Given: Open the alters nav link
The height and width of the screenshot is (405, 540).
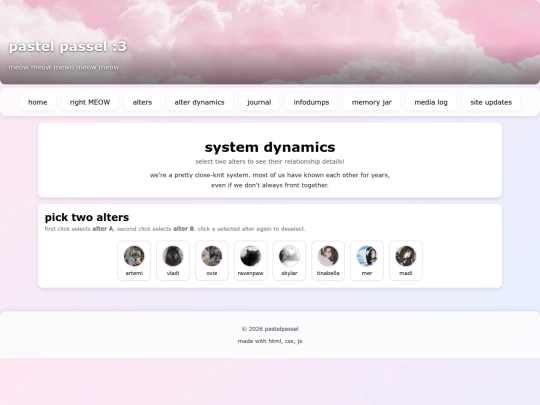Looking at the screenshot, I should (142, 102).
